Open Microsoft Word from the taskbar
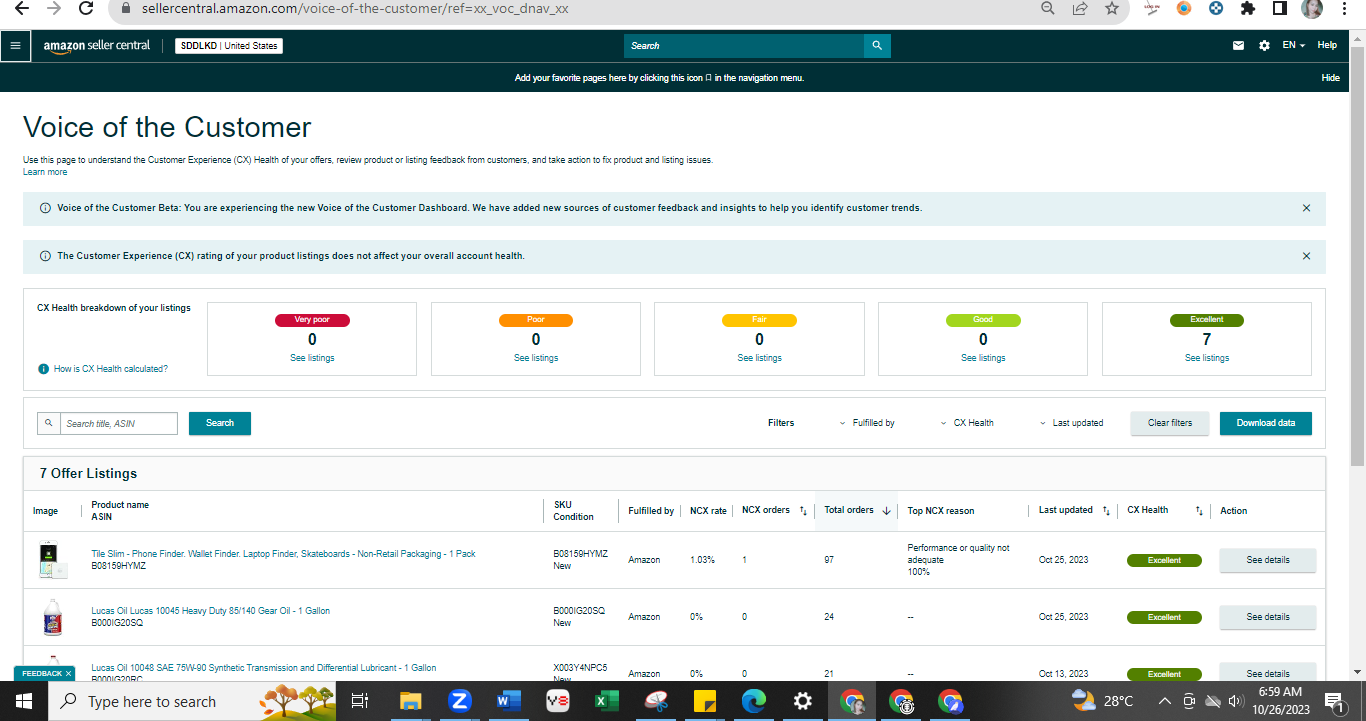1366x721 pixels. click(x=509, y=701)
